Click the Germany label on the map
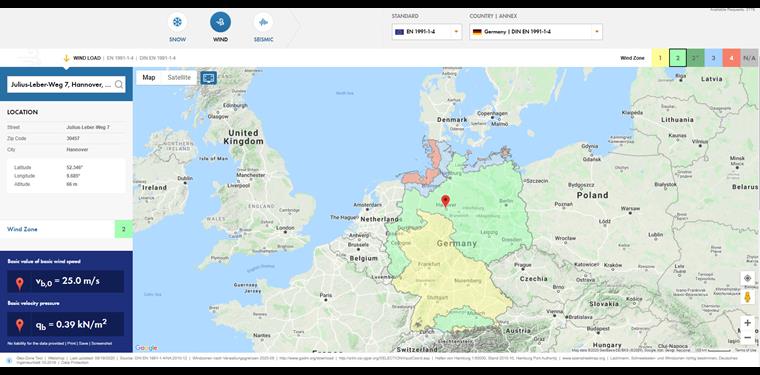760x375 pixels. [x=457, y=243]
